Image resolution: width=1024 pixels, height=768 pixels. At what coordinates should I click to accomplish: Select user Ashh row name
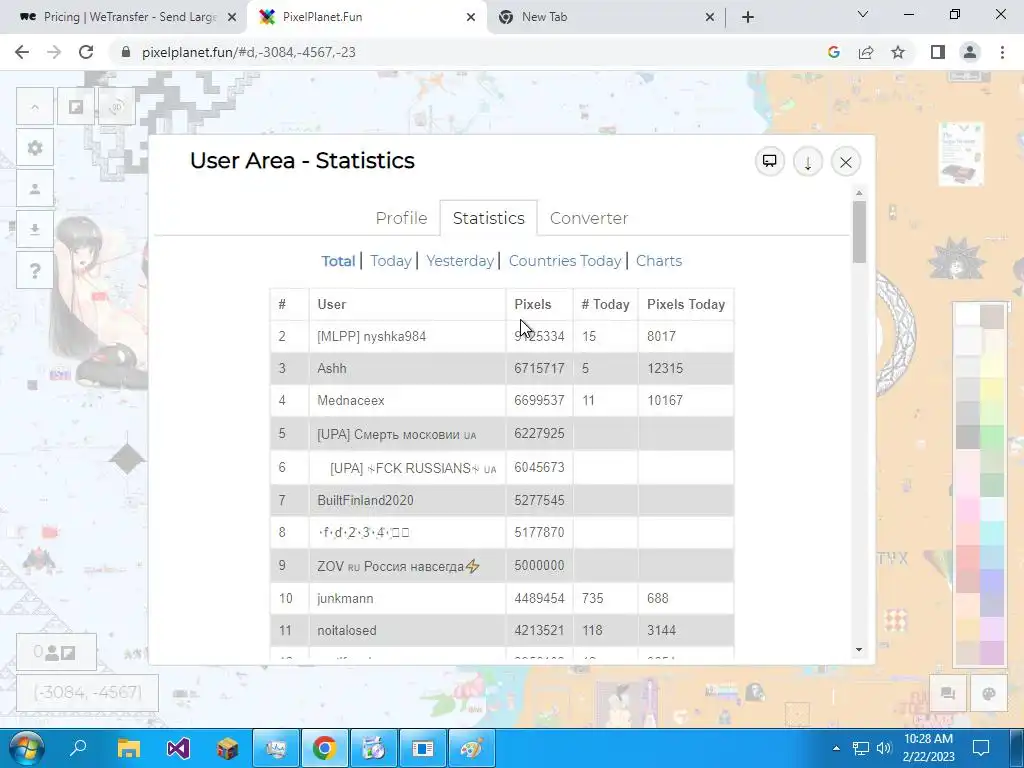click(332, 368)
